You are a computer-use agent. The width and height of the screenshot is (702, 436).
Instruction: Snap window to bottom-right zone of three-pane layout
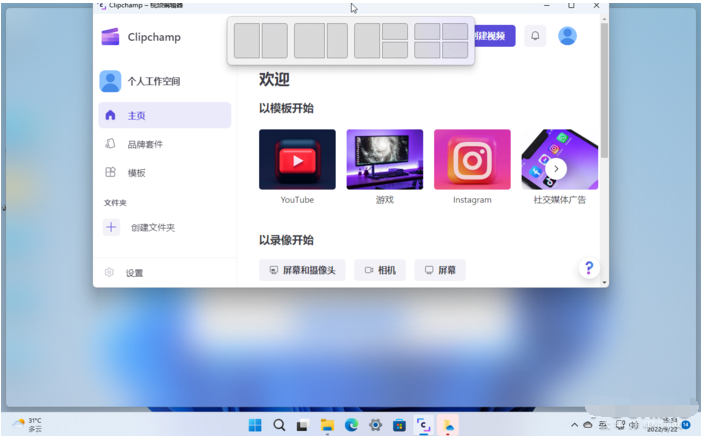pyautogui.click(x=395, y=50)
